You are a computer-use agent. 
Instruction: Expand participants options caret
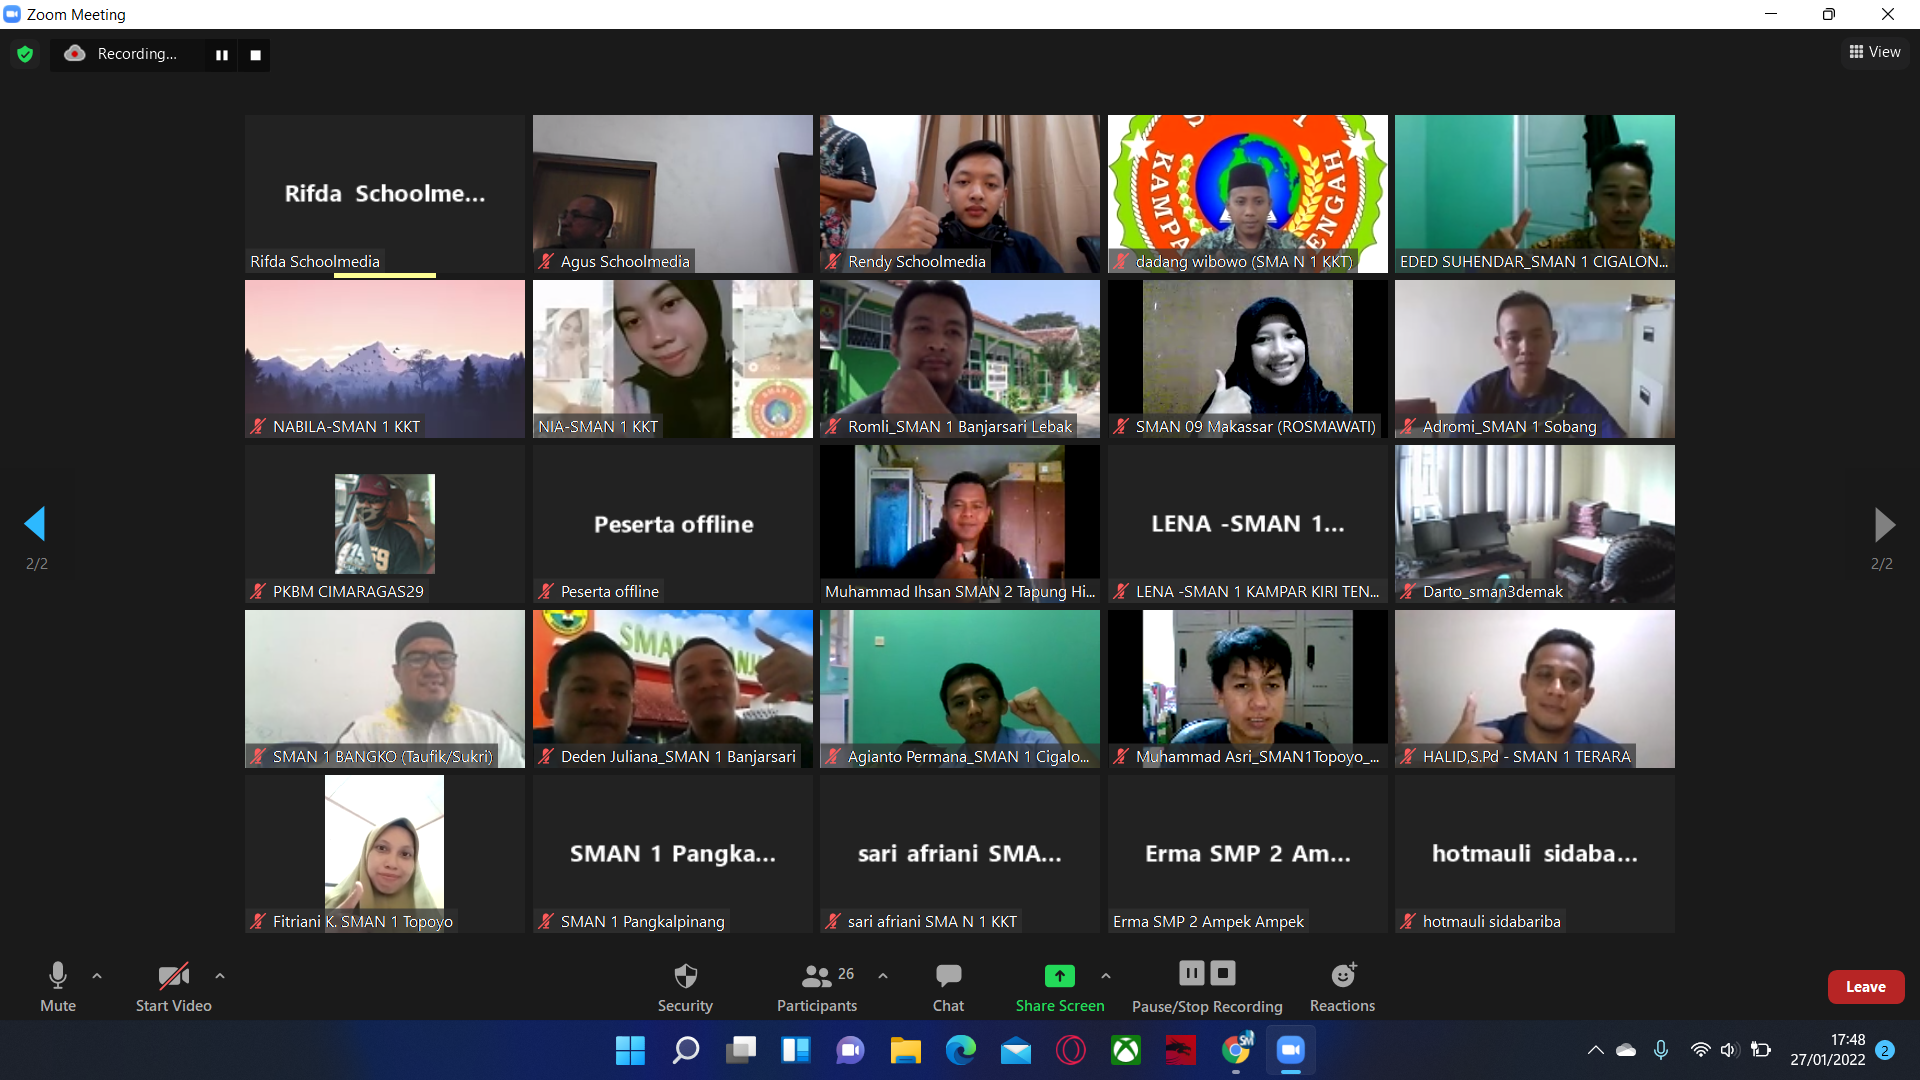(x=883, y=975)
